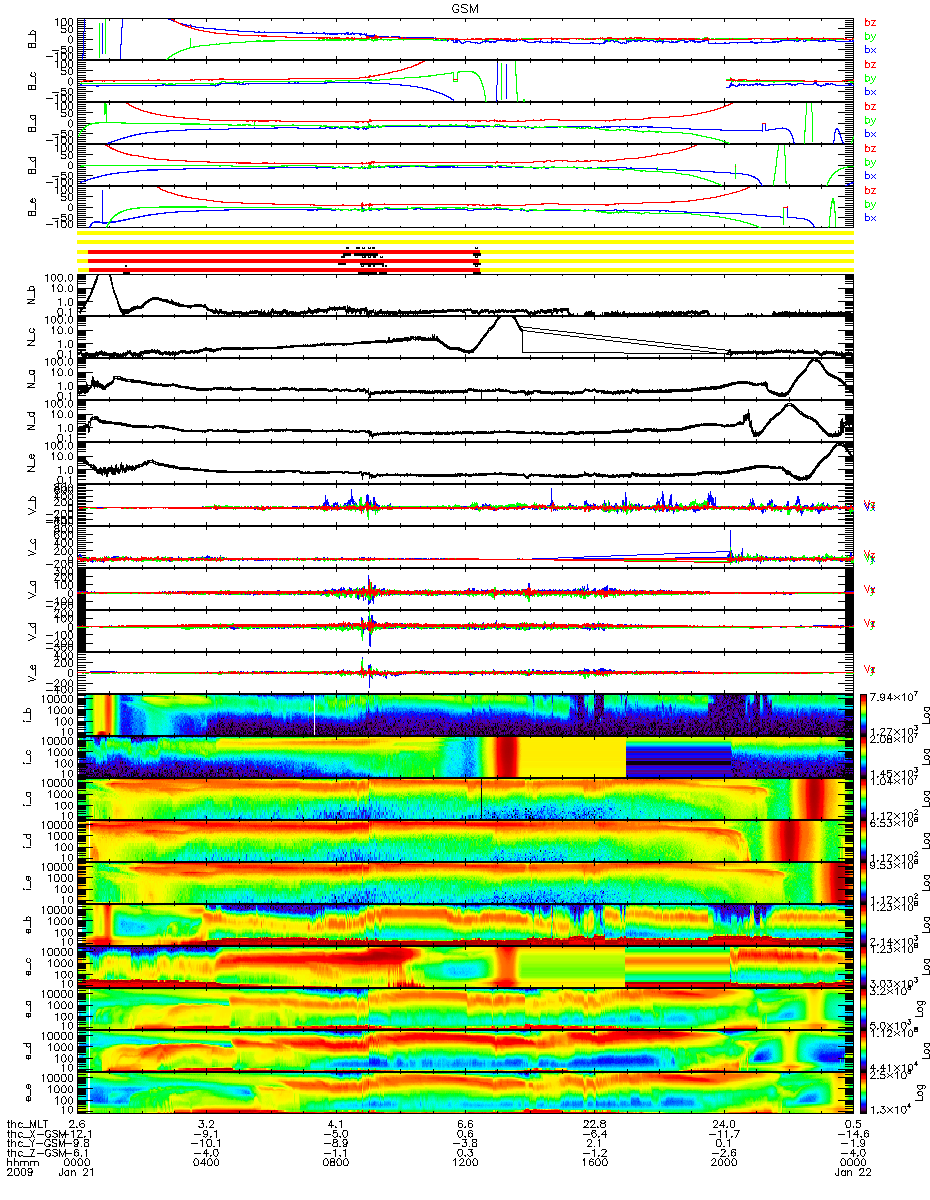Image resolution: width=930 pixels, height=1200 pixels.
Task: Select the N_a axis label
Action: click(x=32, y=379)
